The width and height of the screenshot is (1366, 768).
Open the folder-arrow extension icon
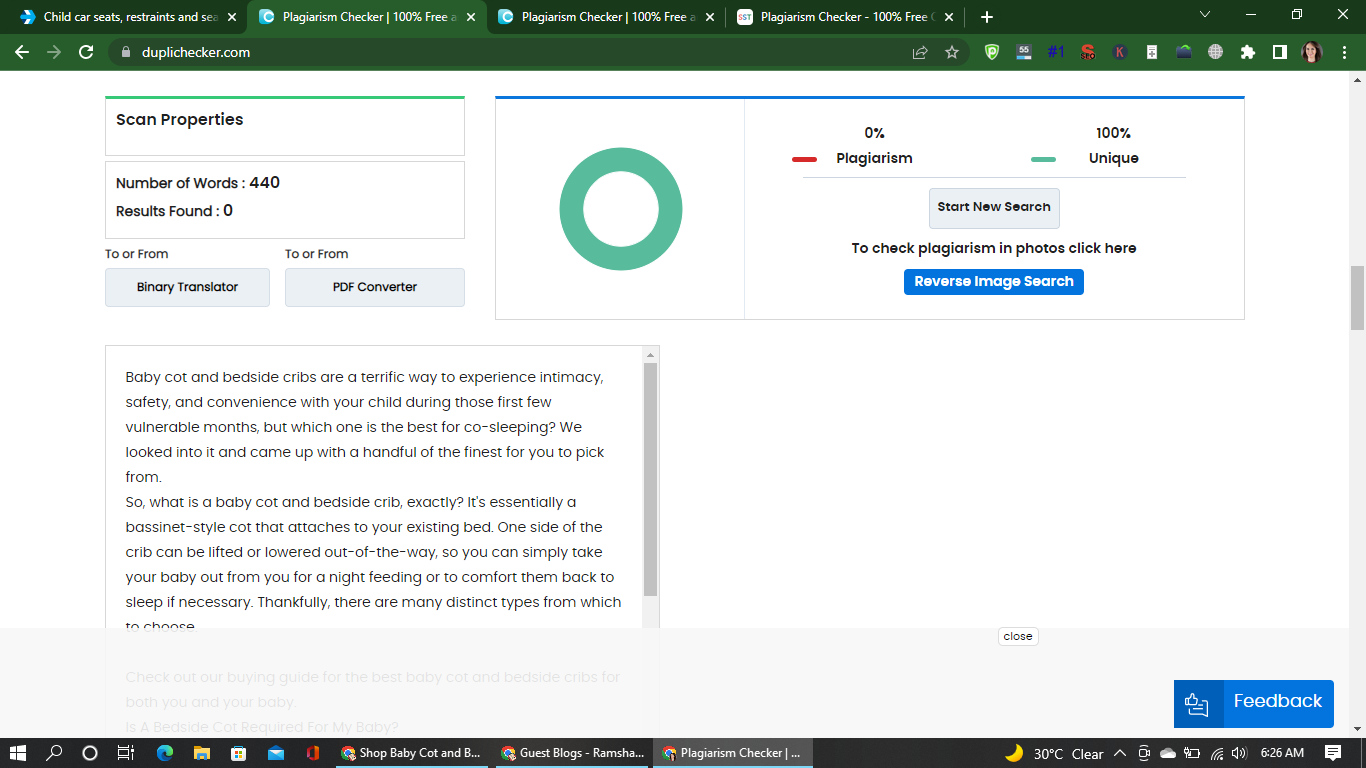(1184, 52)
